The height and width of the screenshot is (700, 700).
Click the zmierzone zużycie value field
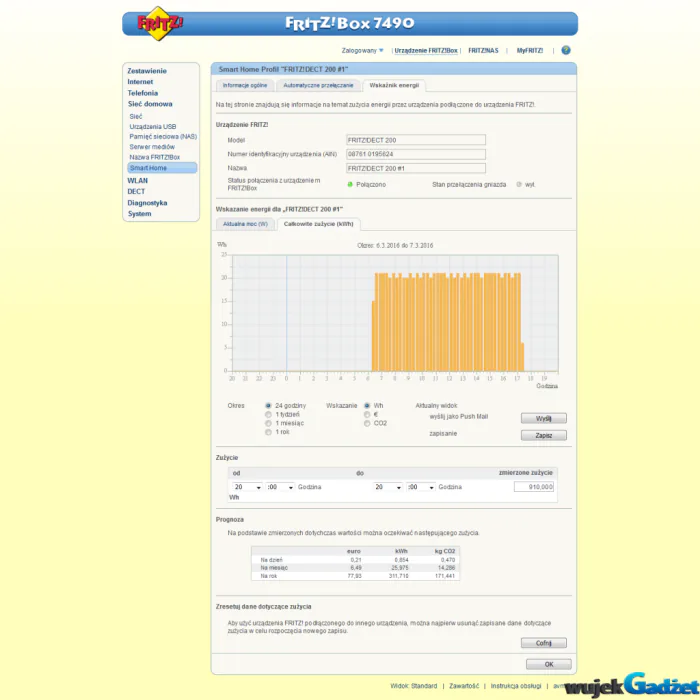tap(534, 487)
